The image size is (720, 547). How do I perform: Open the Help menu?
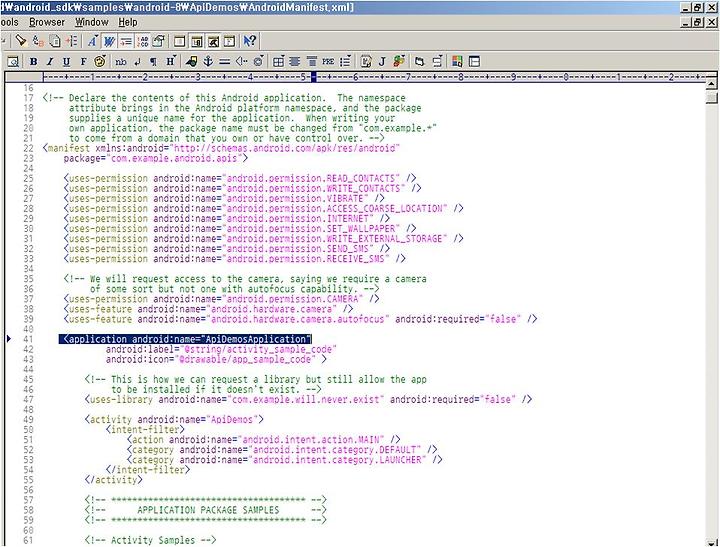point(128,22)
